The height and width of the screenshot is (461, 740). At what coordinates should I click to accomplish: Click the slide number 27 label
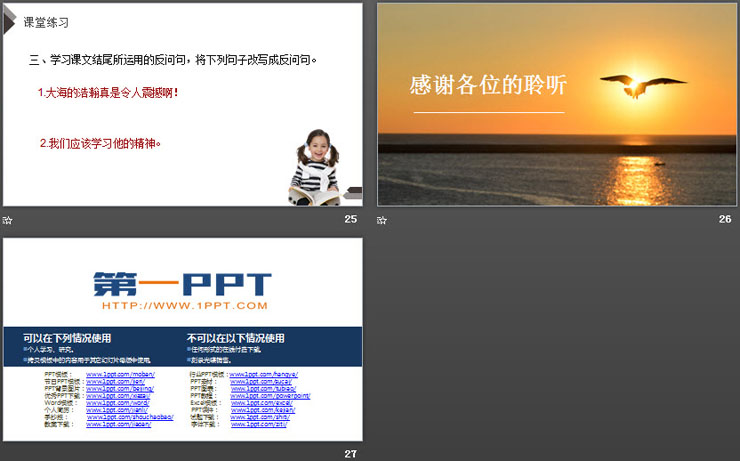[x=351, y=453]
